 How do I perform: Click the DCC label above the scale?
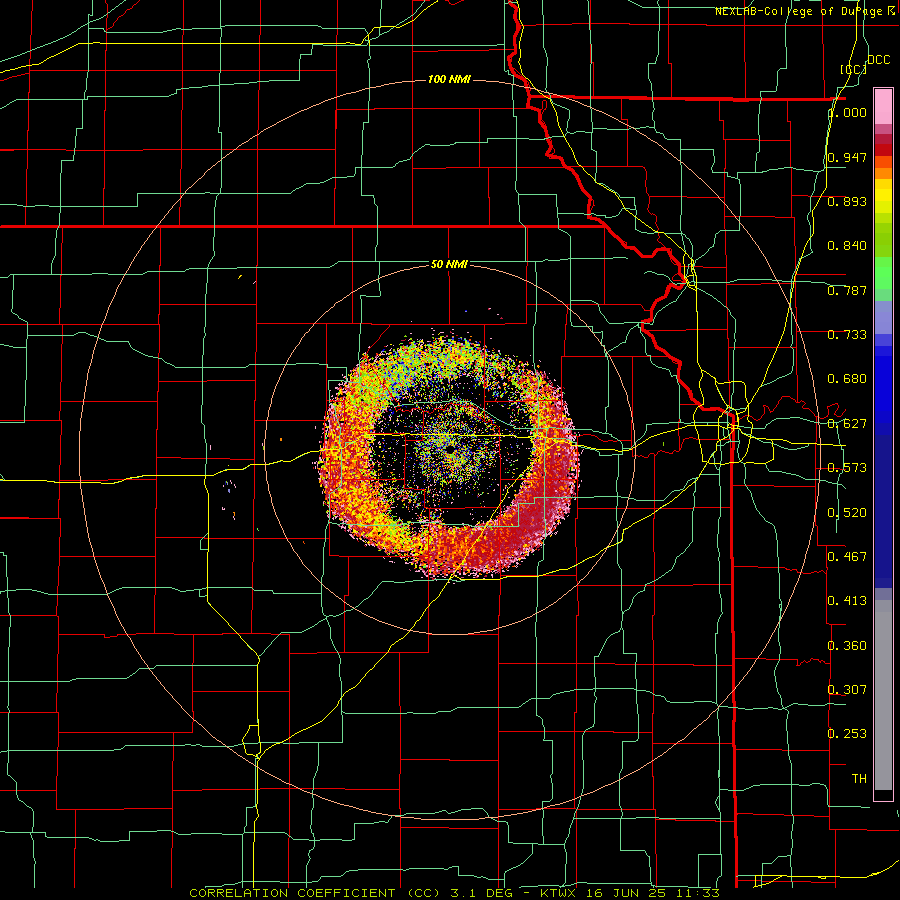pyautogui.click(x=879, y=60)
